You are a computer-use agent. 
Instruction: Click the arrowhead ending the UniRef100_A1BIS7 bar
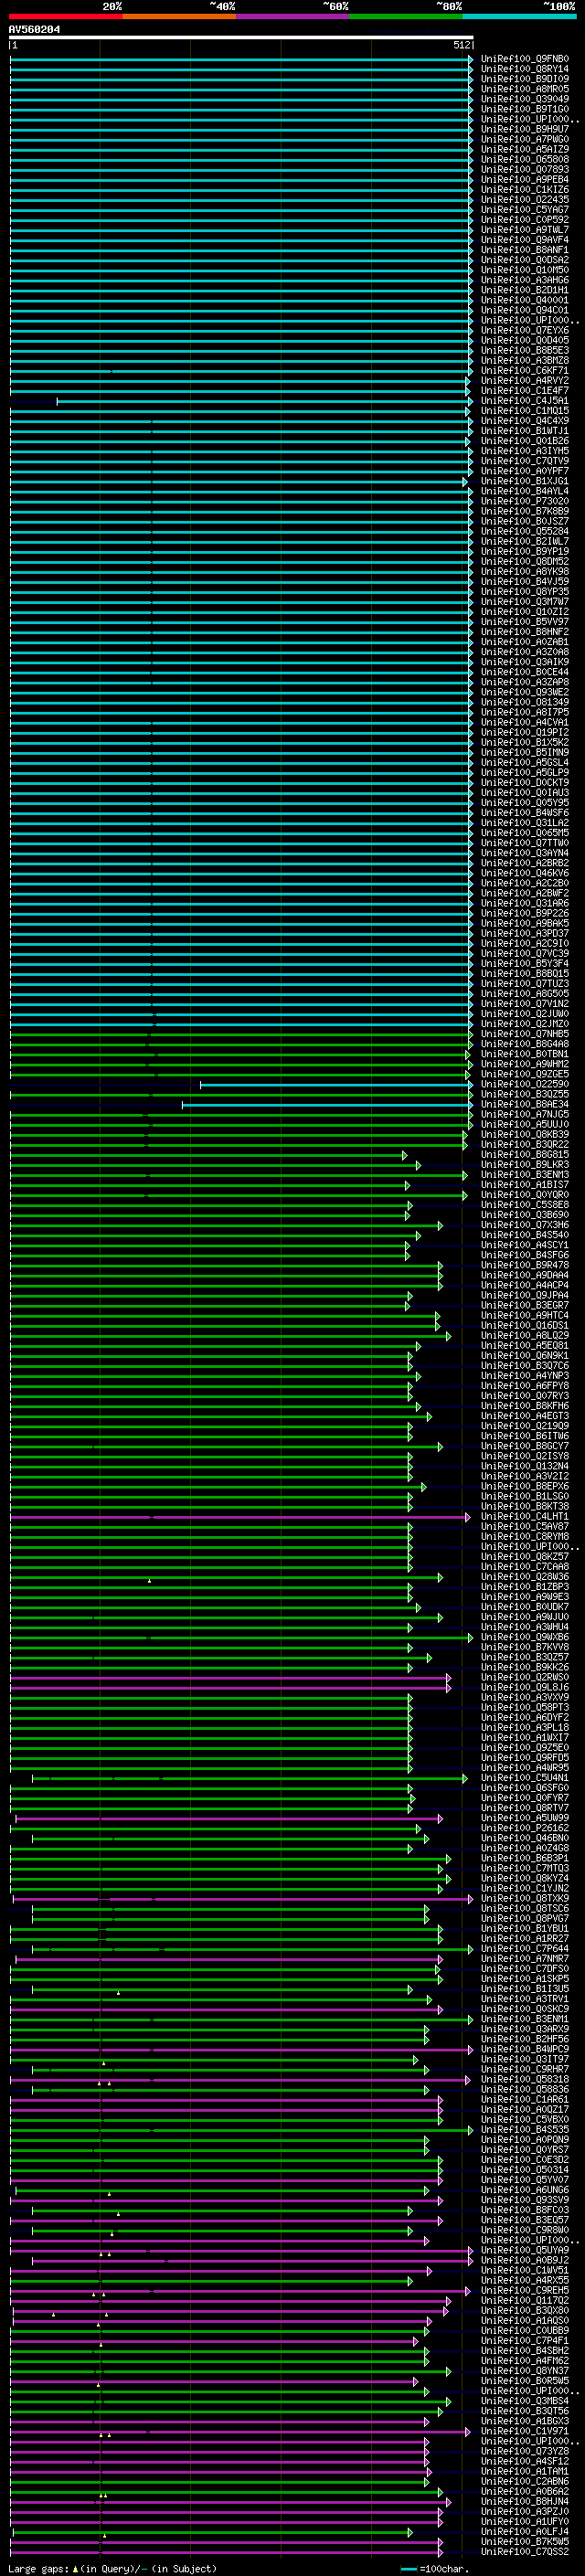(407, 1185)
